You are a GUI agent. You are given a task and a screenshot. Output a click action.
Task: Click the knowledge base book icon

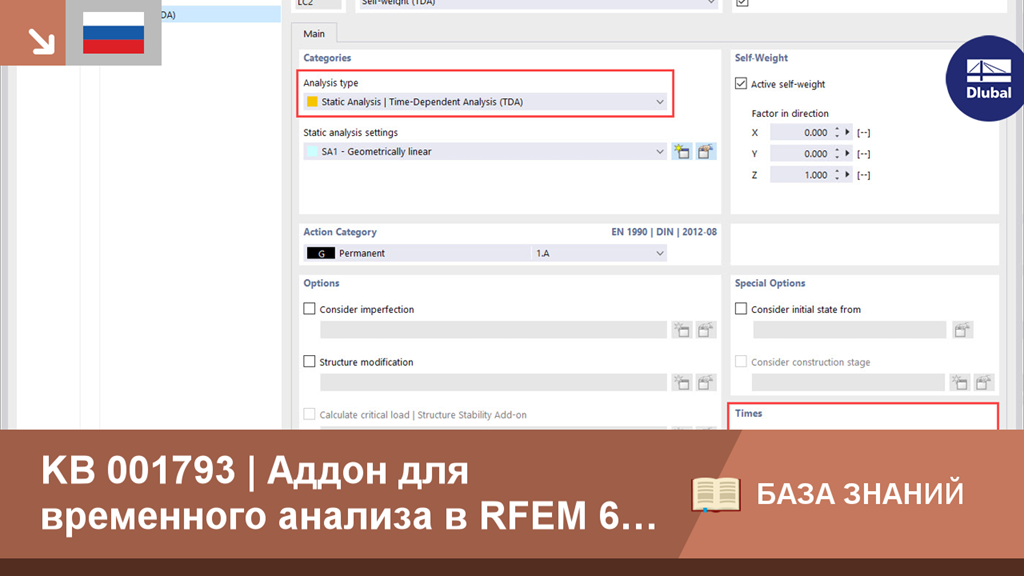[716, 494]
